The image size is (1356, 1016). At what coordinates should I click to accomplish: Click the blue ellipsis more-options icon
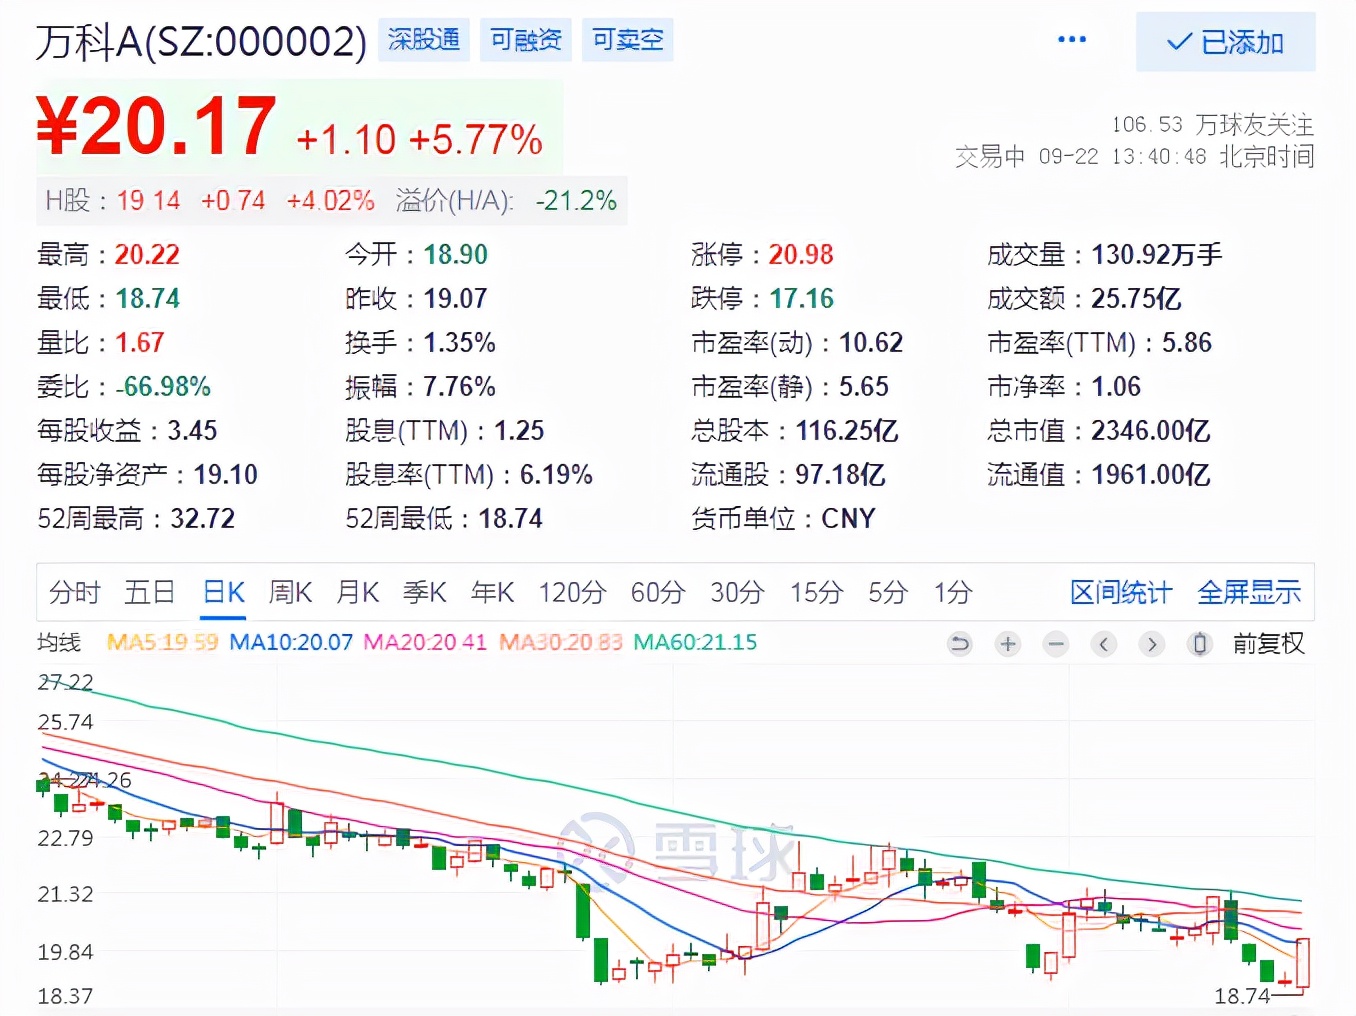(x=1072, y=38)
